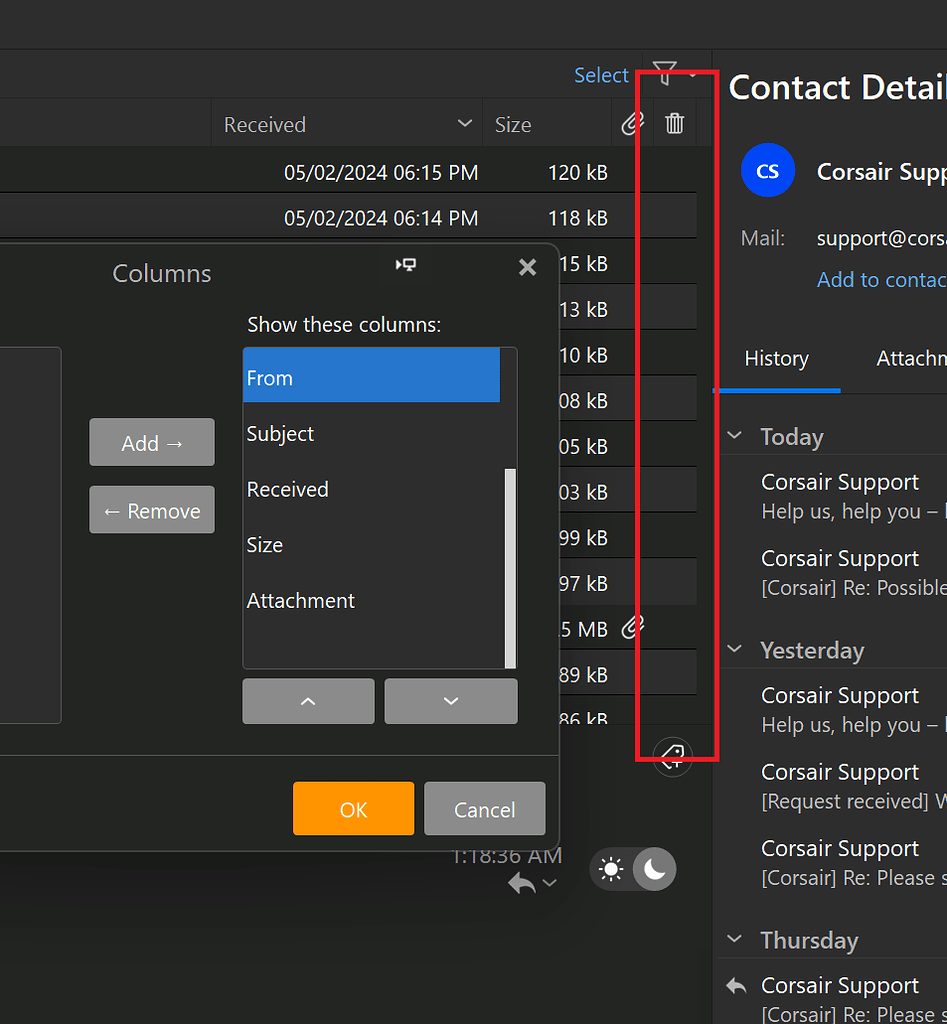This screenshot has height=1024, width=947.
Task: Collapse the Thursday history group
Action: tap(735, 940)
